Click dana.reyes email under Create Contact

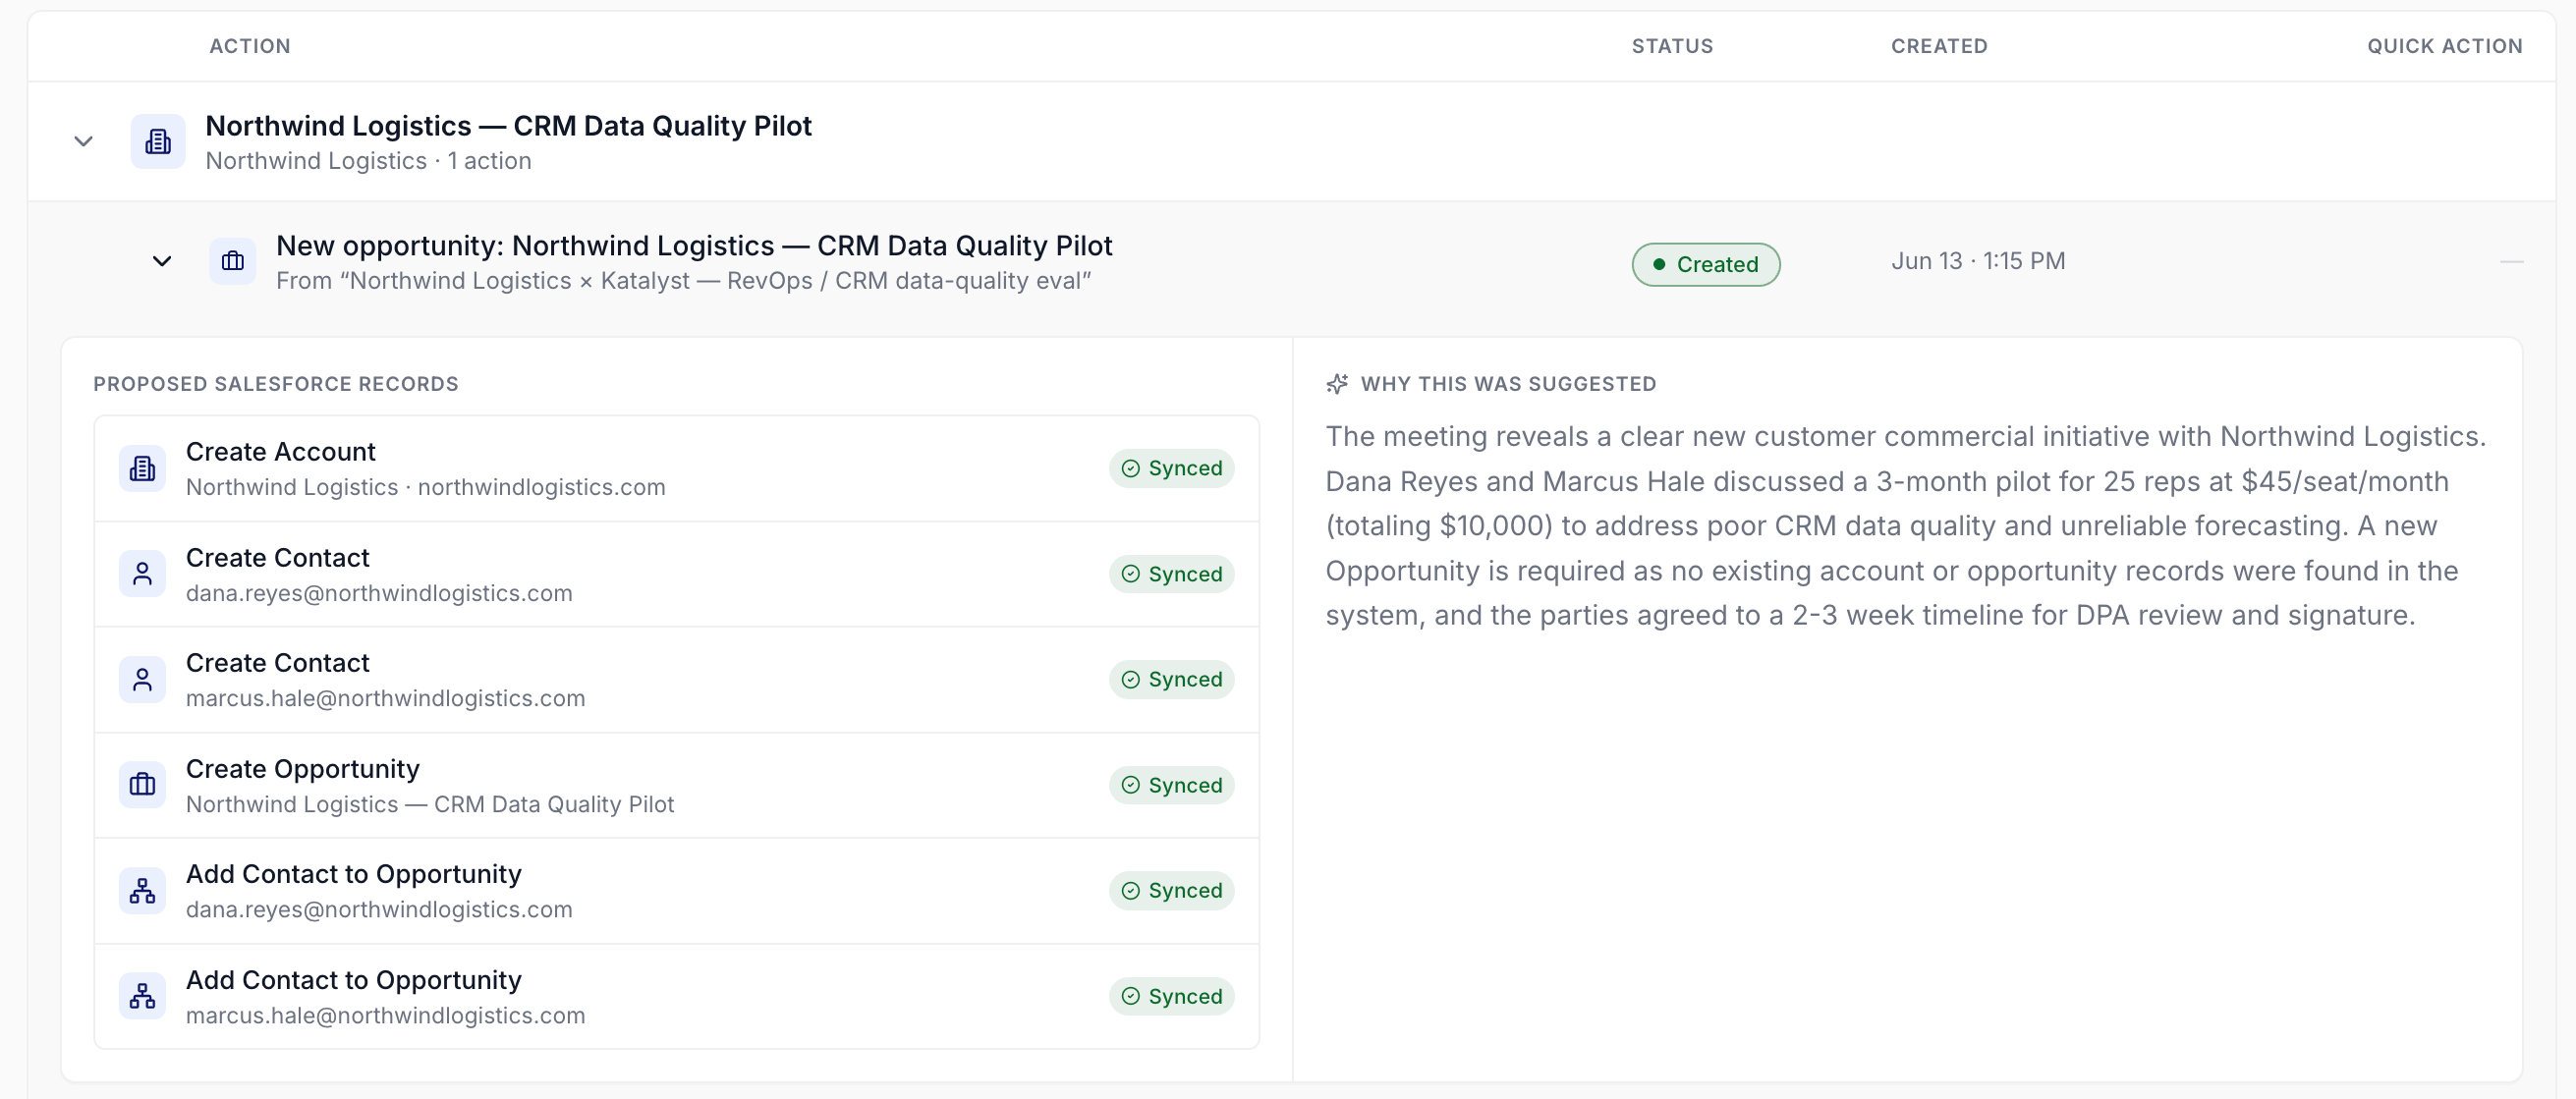click(379, 593)
